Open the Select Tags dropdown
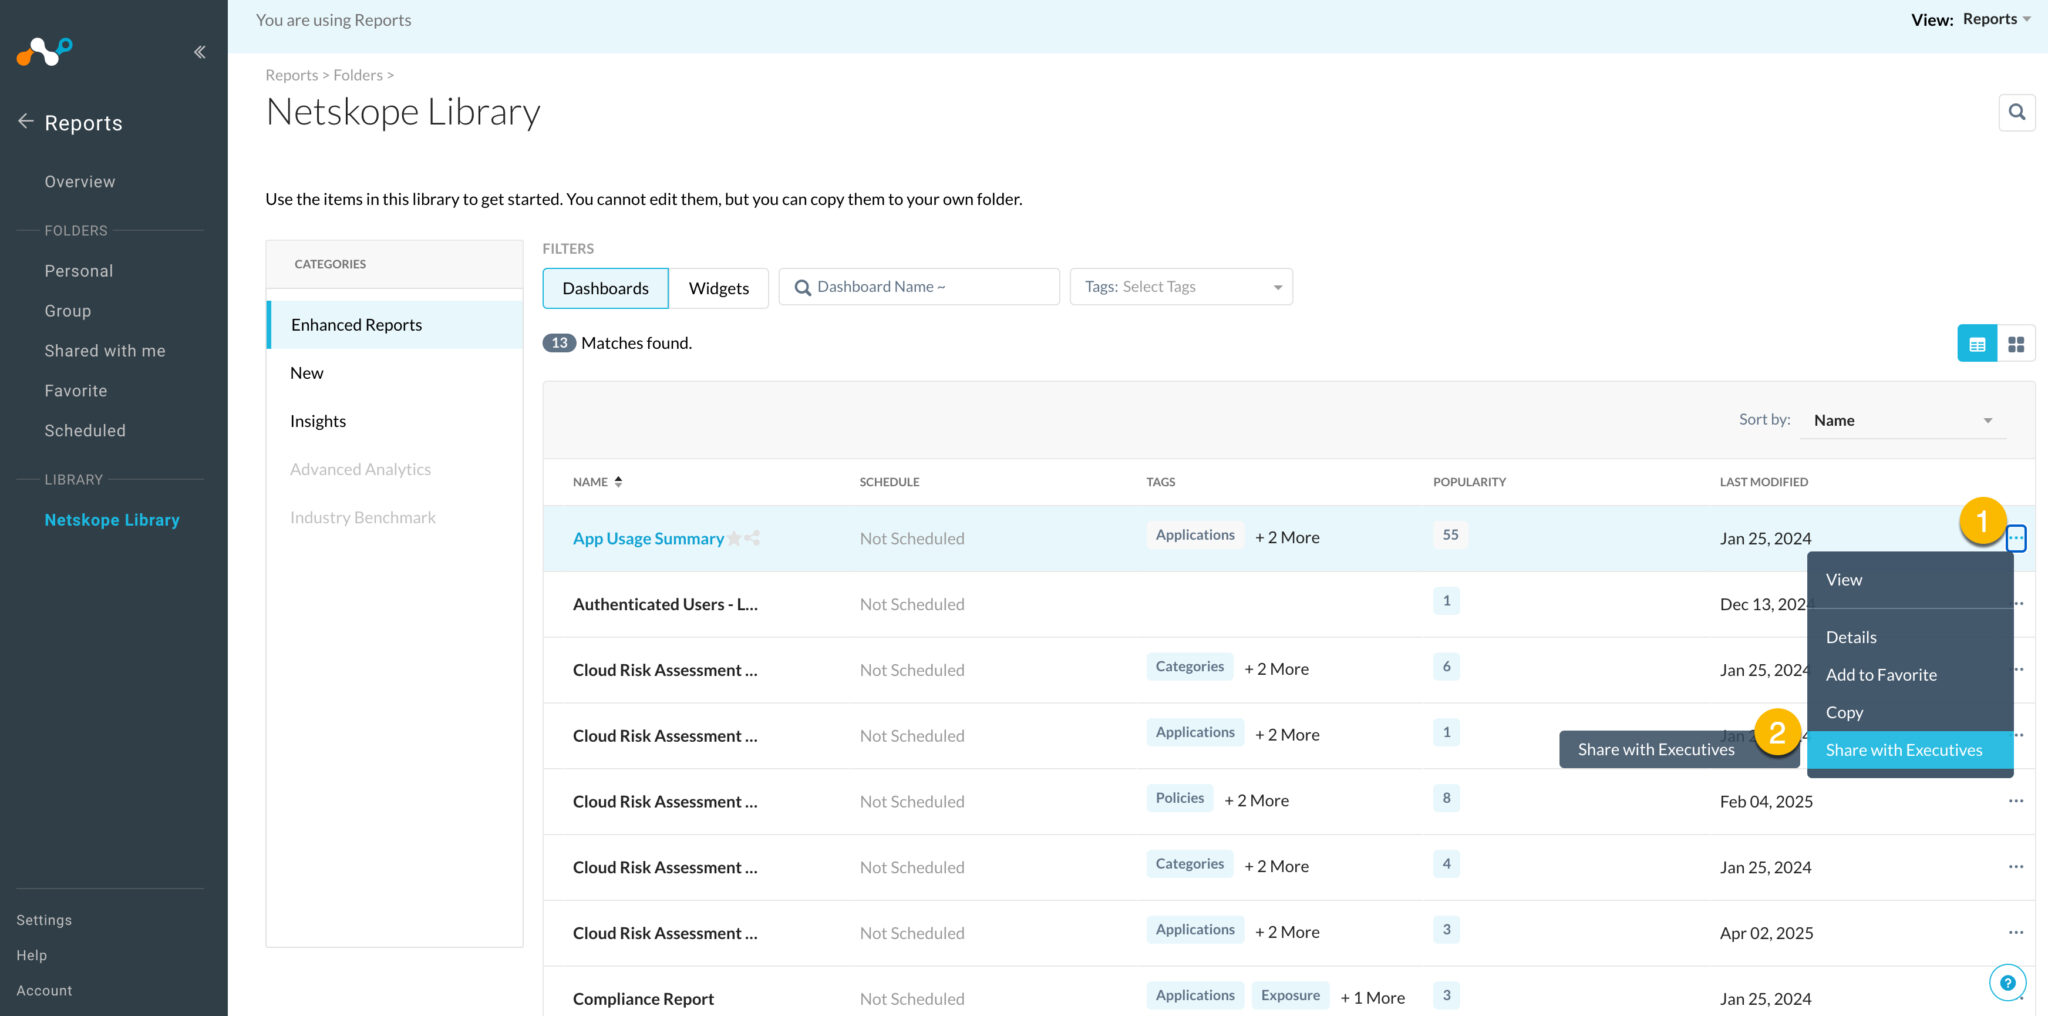 [1180, 286]
